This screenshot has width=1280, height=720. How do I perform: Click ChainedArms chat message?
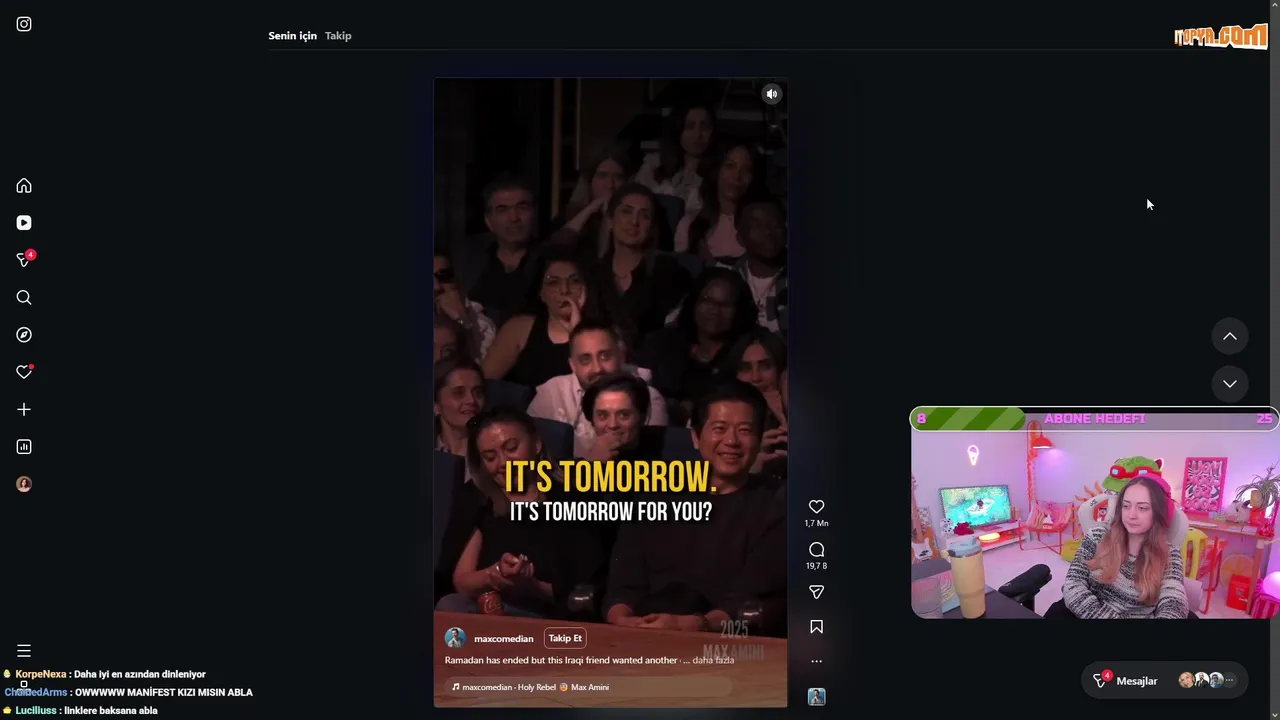click(128, 692)
